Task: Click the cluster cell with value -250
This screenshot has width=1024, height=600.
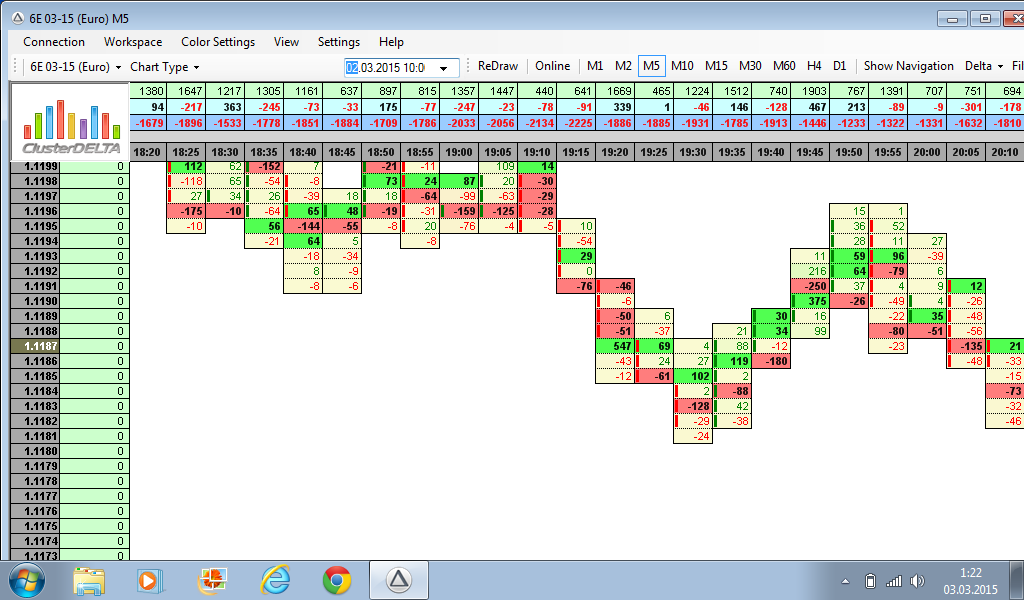Action: pos(810,286)
